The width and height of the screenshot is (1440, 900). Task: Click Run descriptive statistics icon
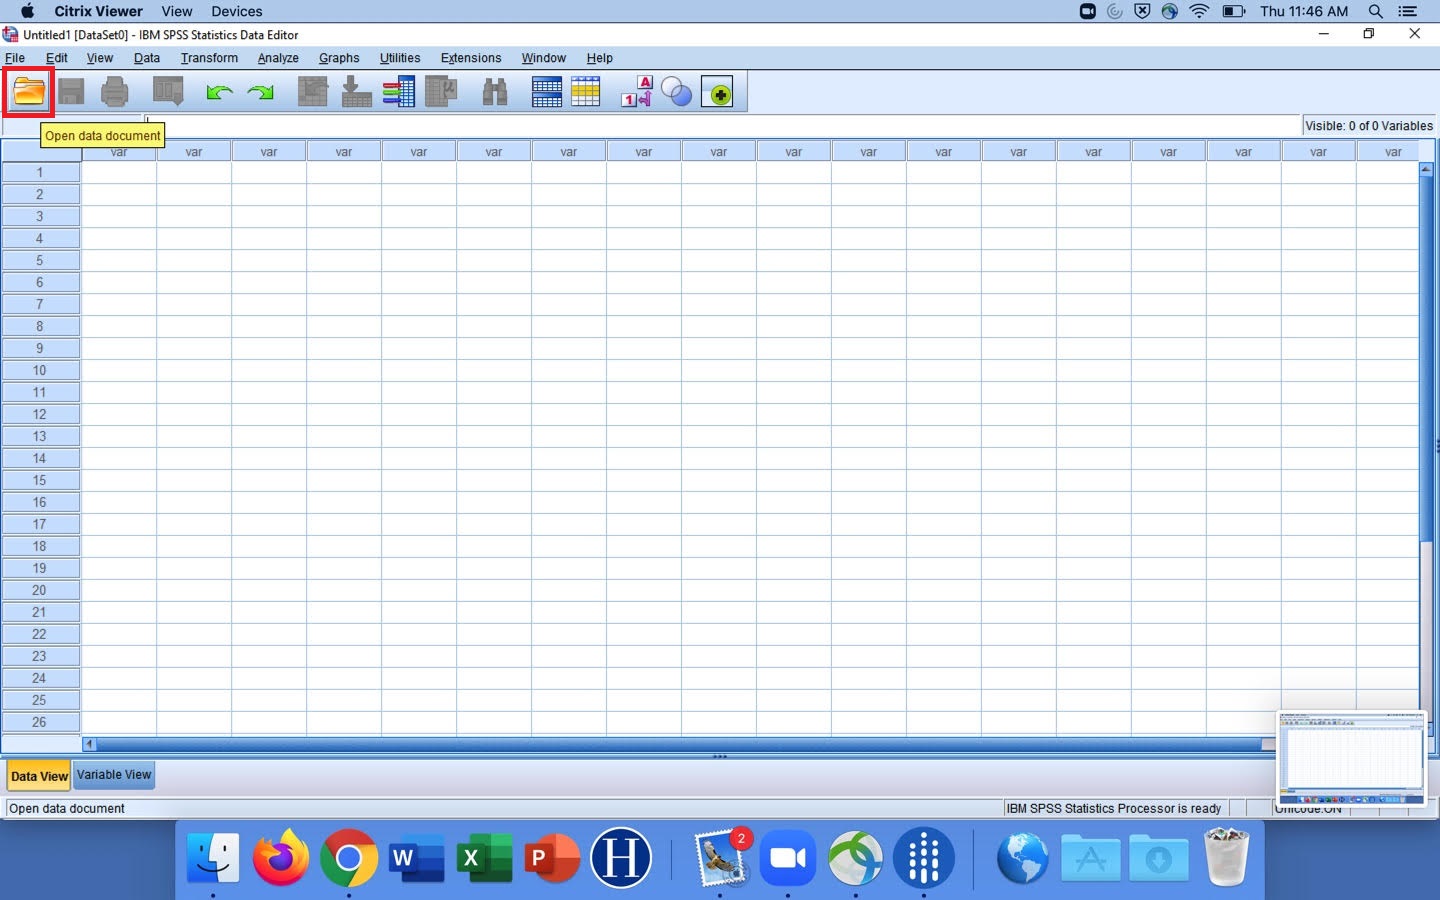click(441, 92)
